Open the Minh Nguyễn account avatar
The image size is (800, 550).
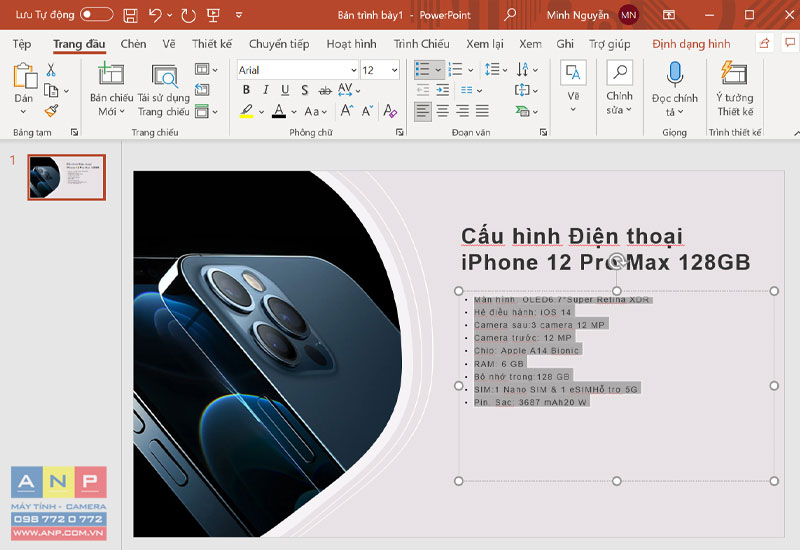629,15
